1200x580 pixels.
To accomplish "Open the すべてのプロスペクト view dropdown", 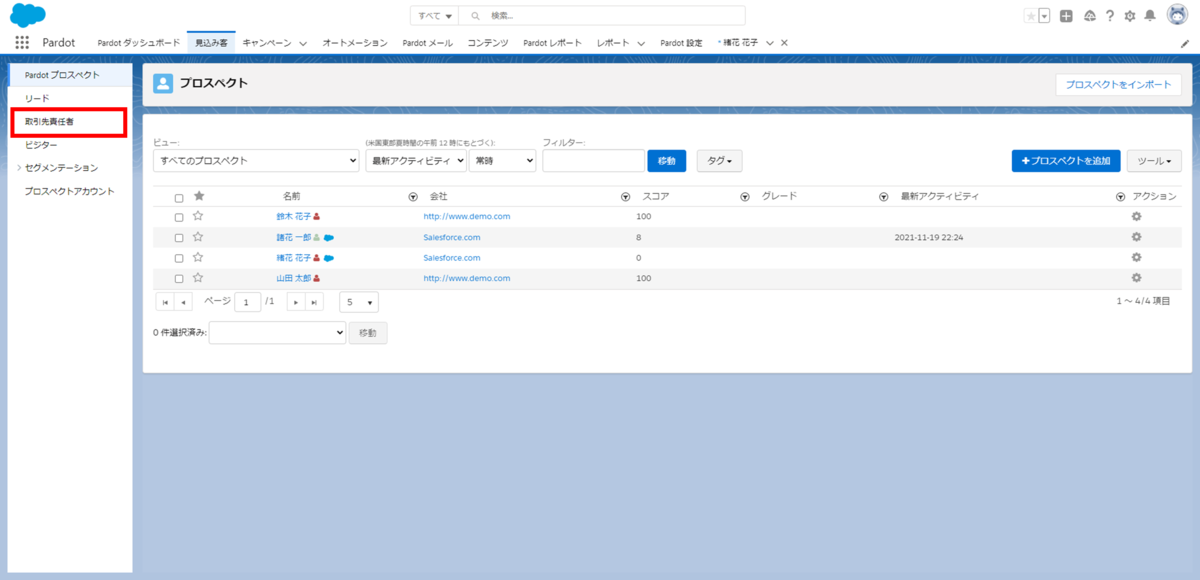I will pyautogui.click(x=256, y=160).
